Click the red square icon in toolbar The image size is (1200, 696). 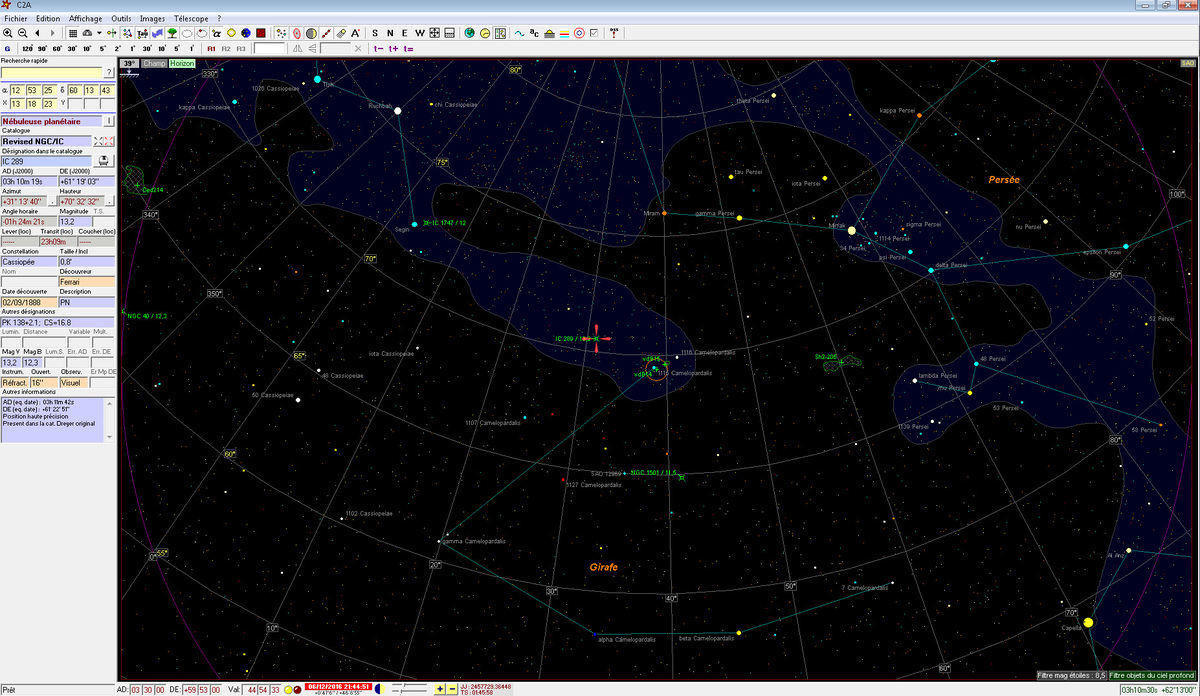coord(260,33)
